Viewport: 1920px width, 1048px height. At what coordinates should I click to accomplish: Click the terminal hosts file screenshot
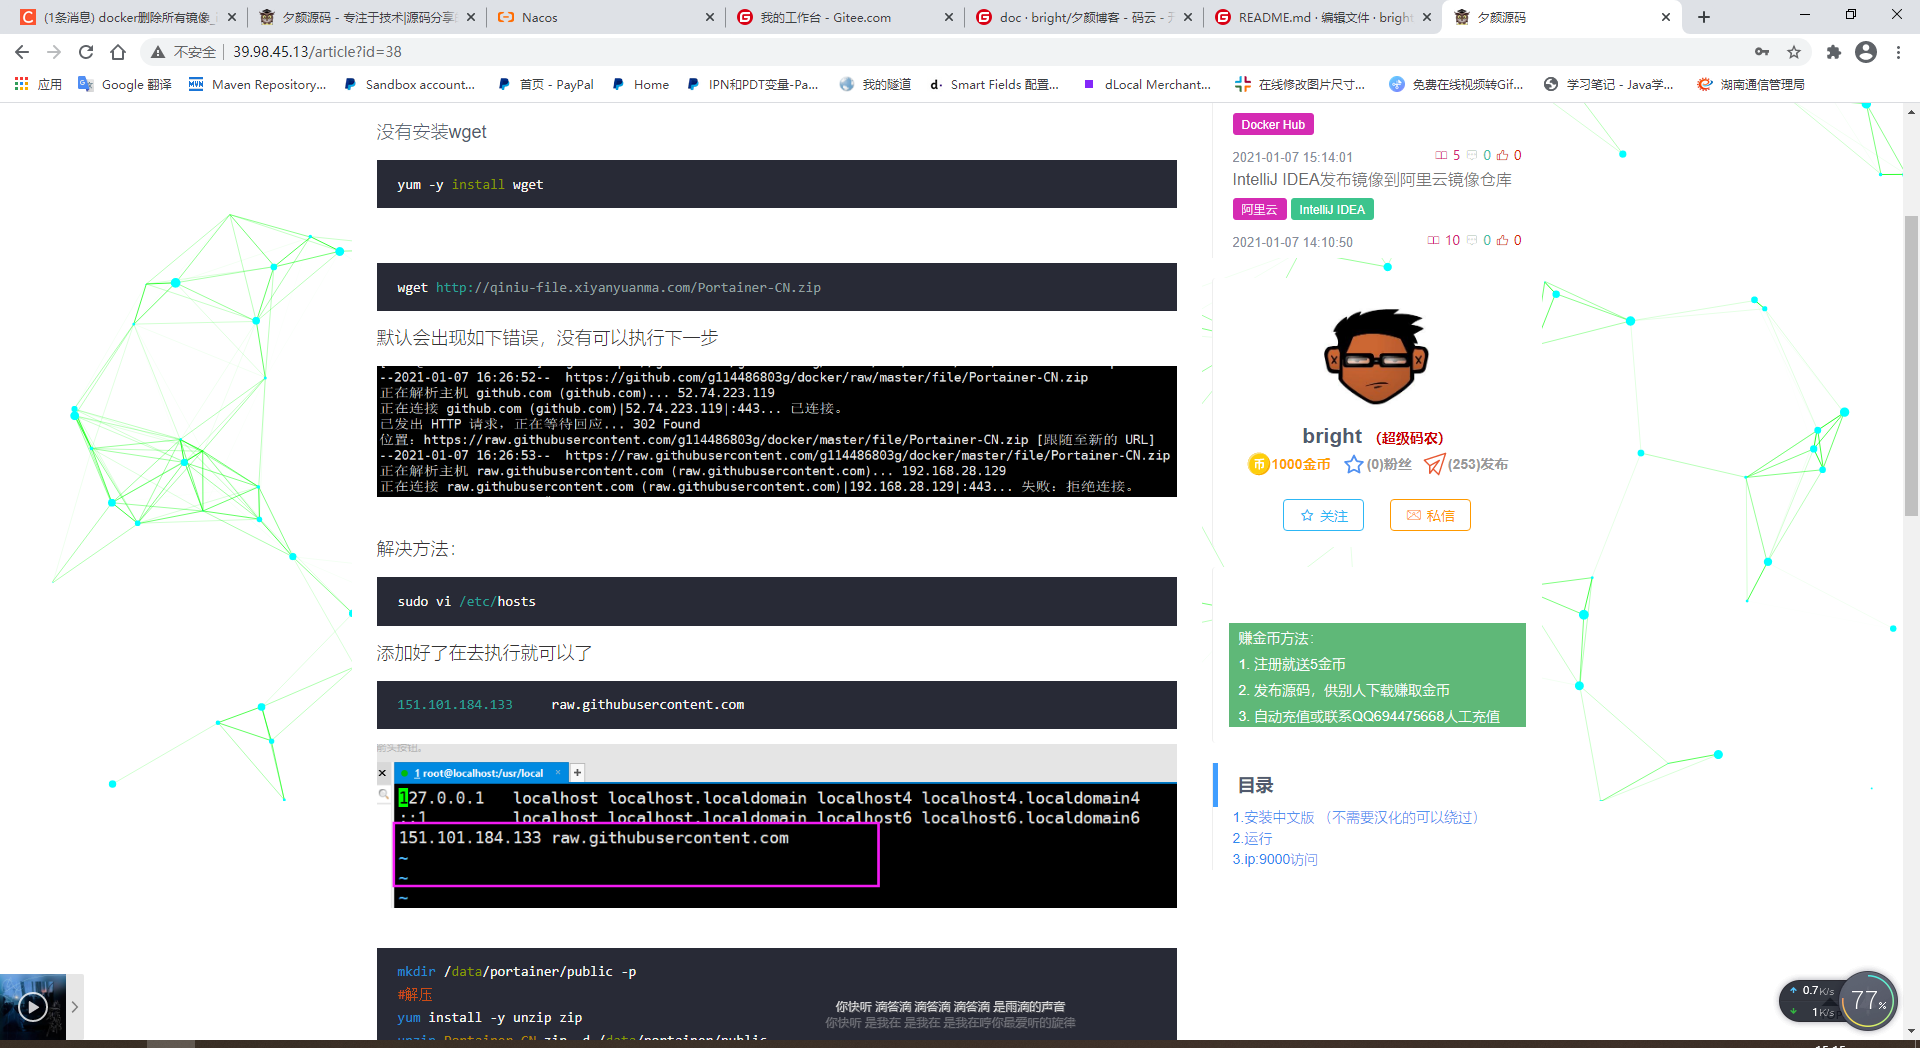point(777,826)
